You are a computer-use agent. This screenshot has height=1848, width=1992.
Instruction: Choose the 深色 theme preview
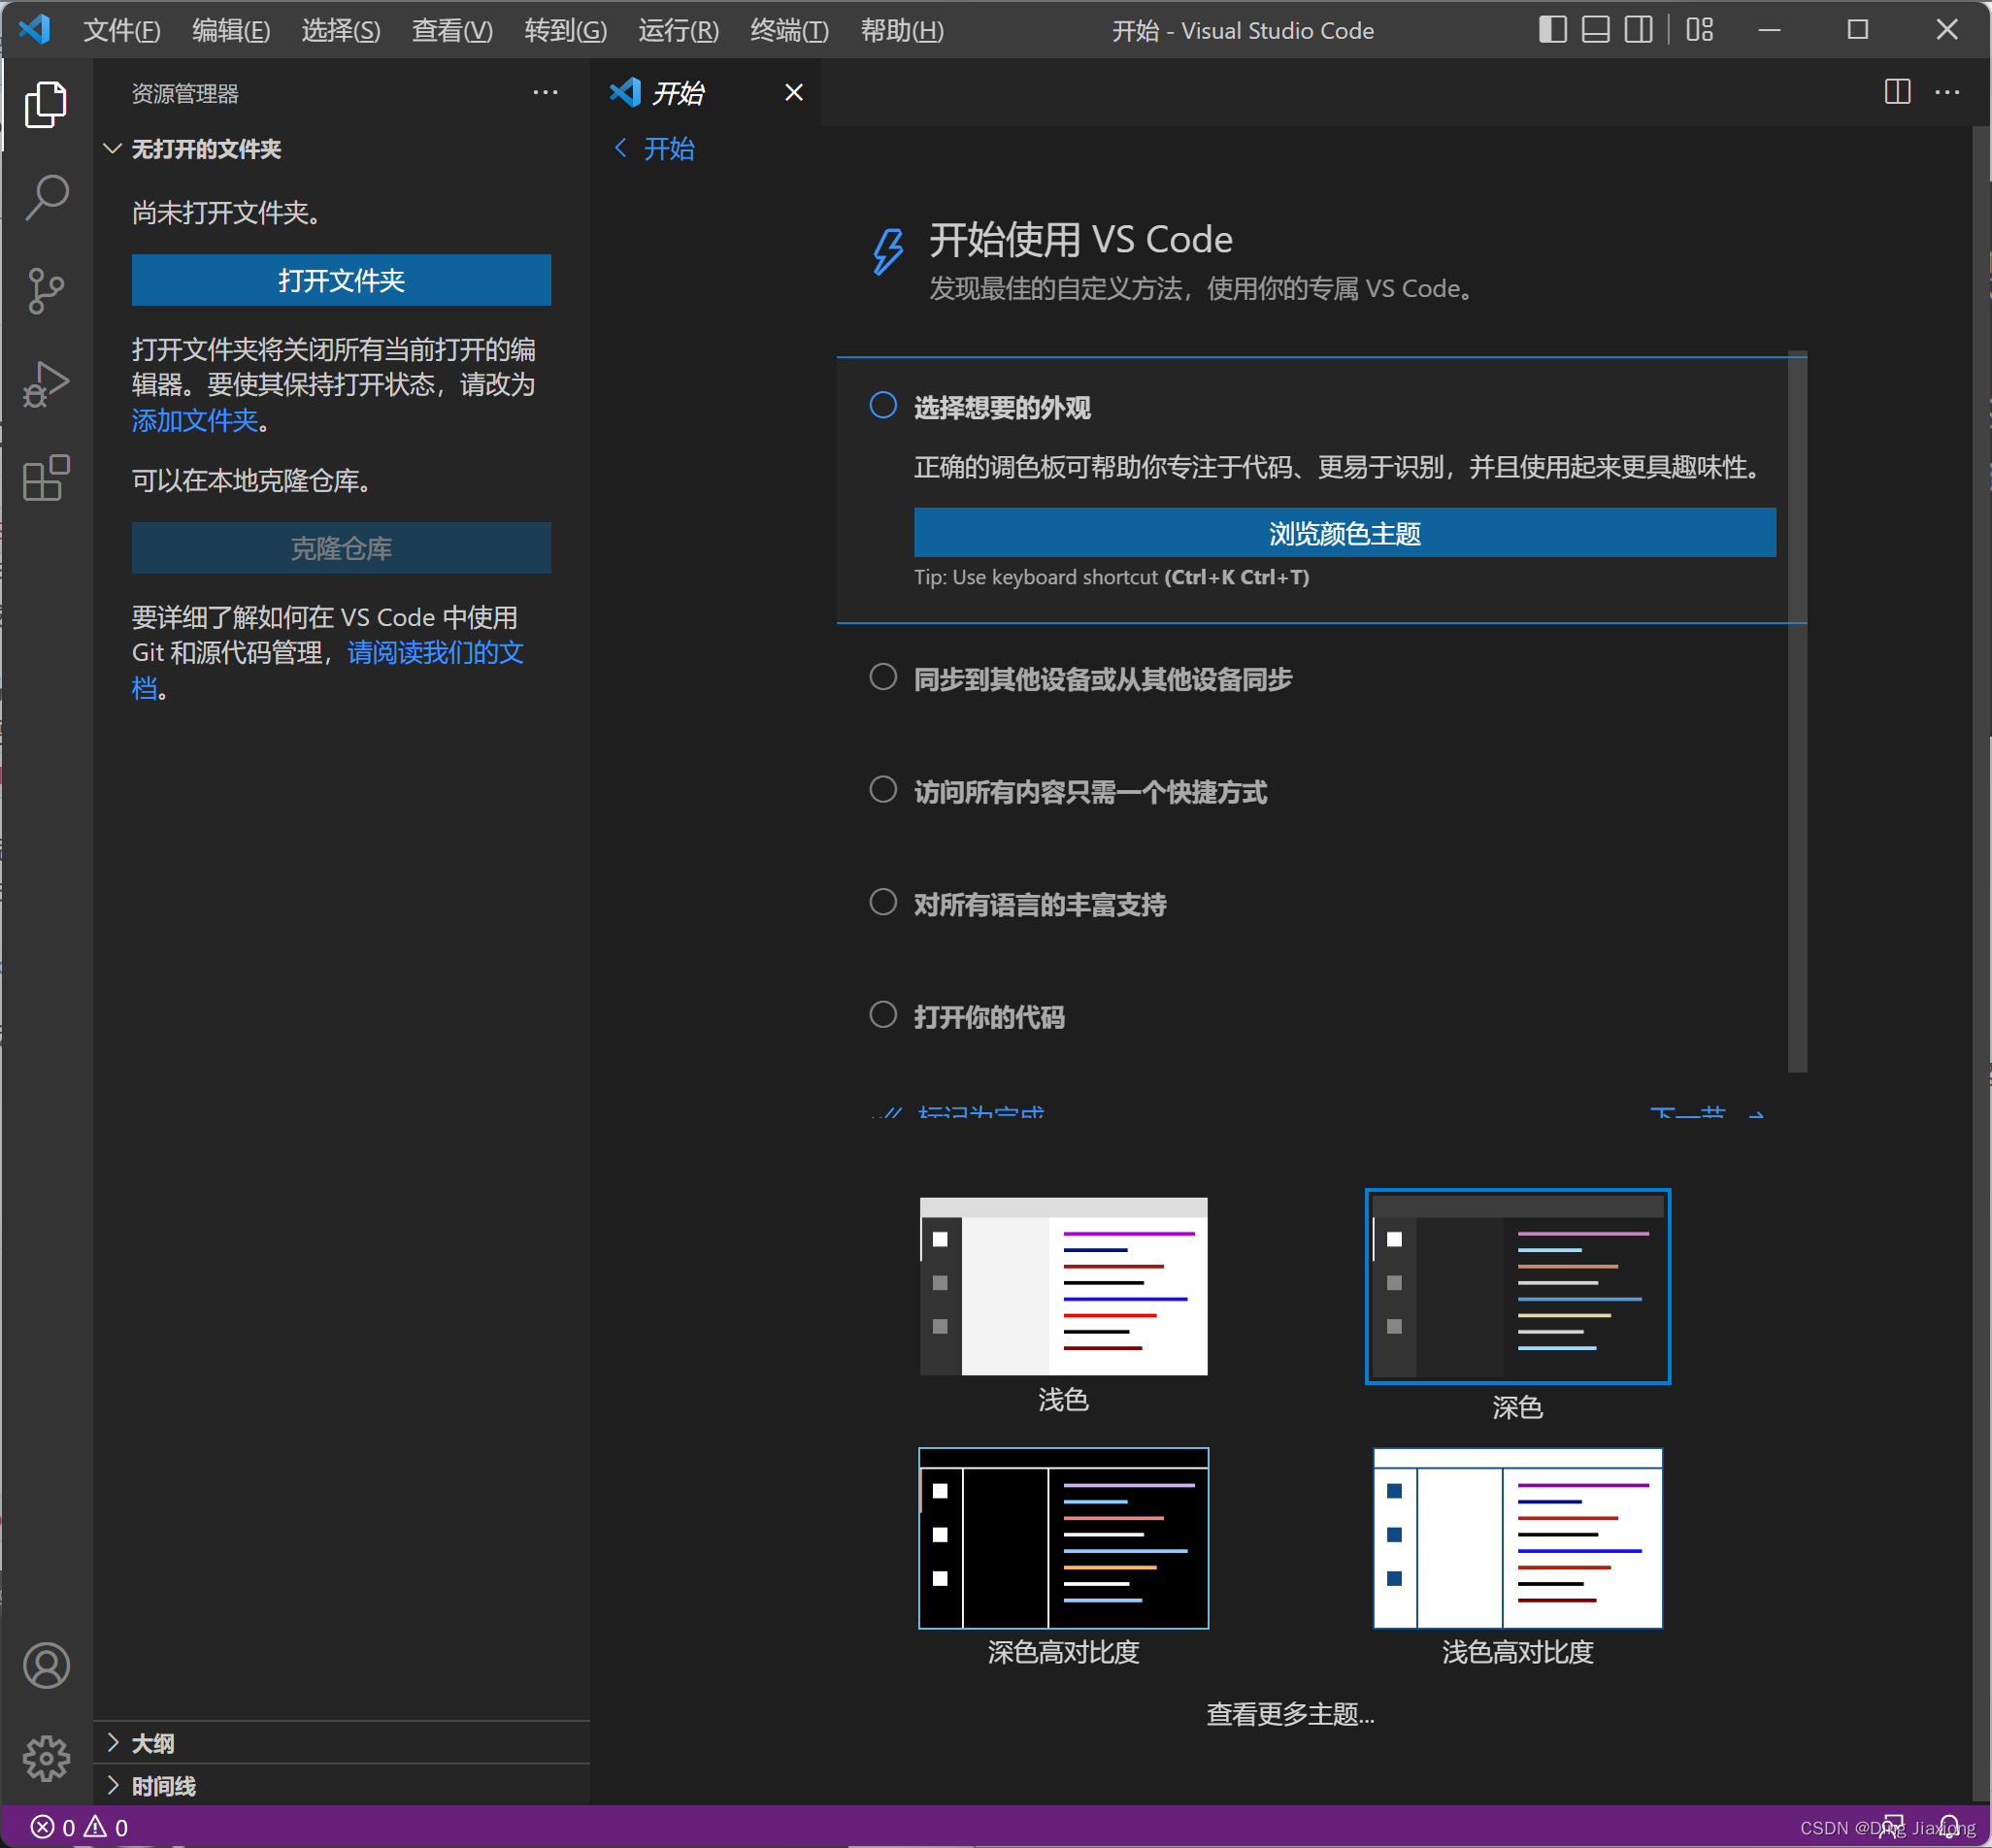1517,1286
